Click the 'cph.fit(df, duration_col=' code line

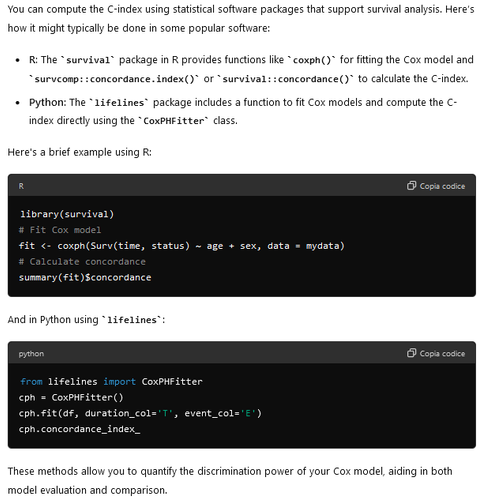(x=140, y=413)
